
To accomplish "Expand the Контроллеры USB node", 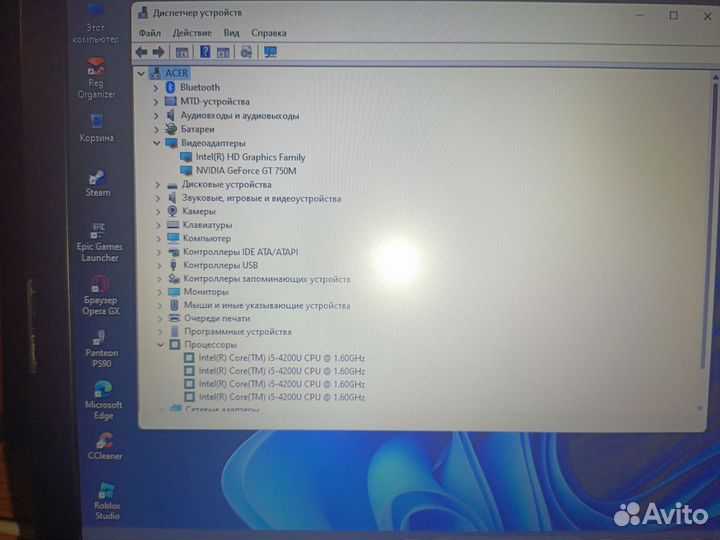I will 159,265.
